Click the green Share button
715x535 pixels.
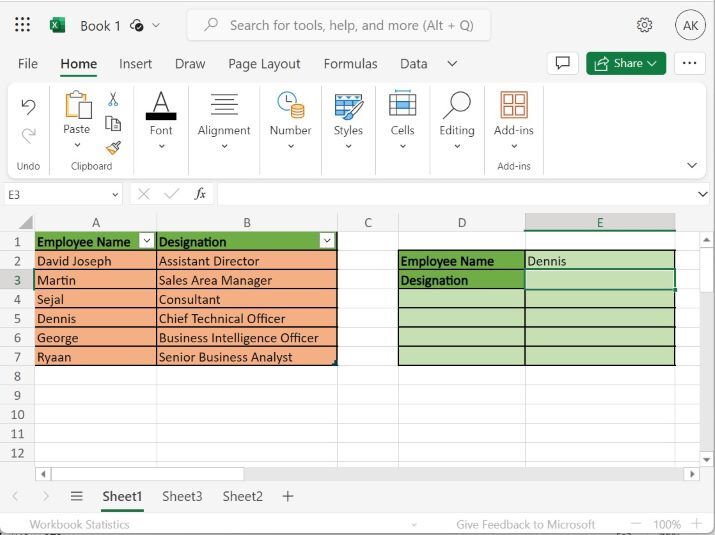tap(626, 63)
